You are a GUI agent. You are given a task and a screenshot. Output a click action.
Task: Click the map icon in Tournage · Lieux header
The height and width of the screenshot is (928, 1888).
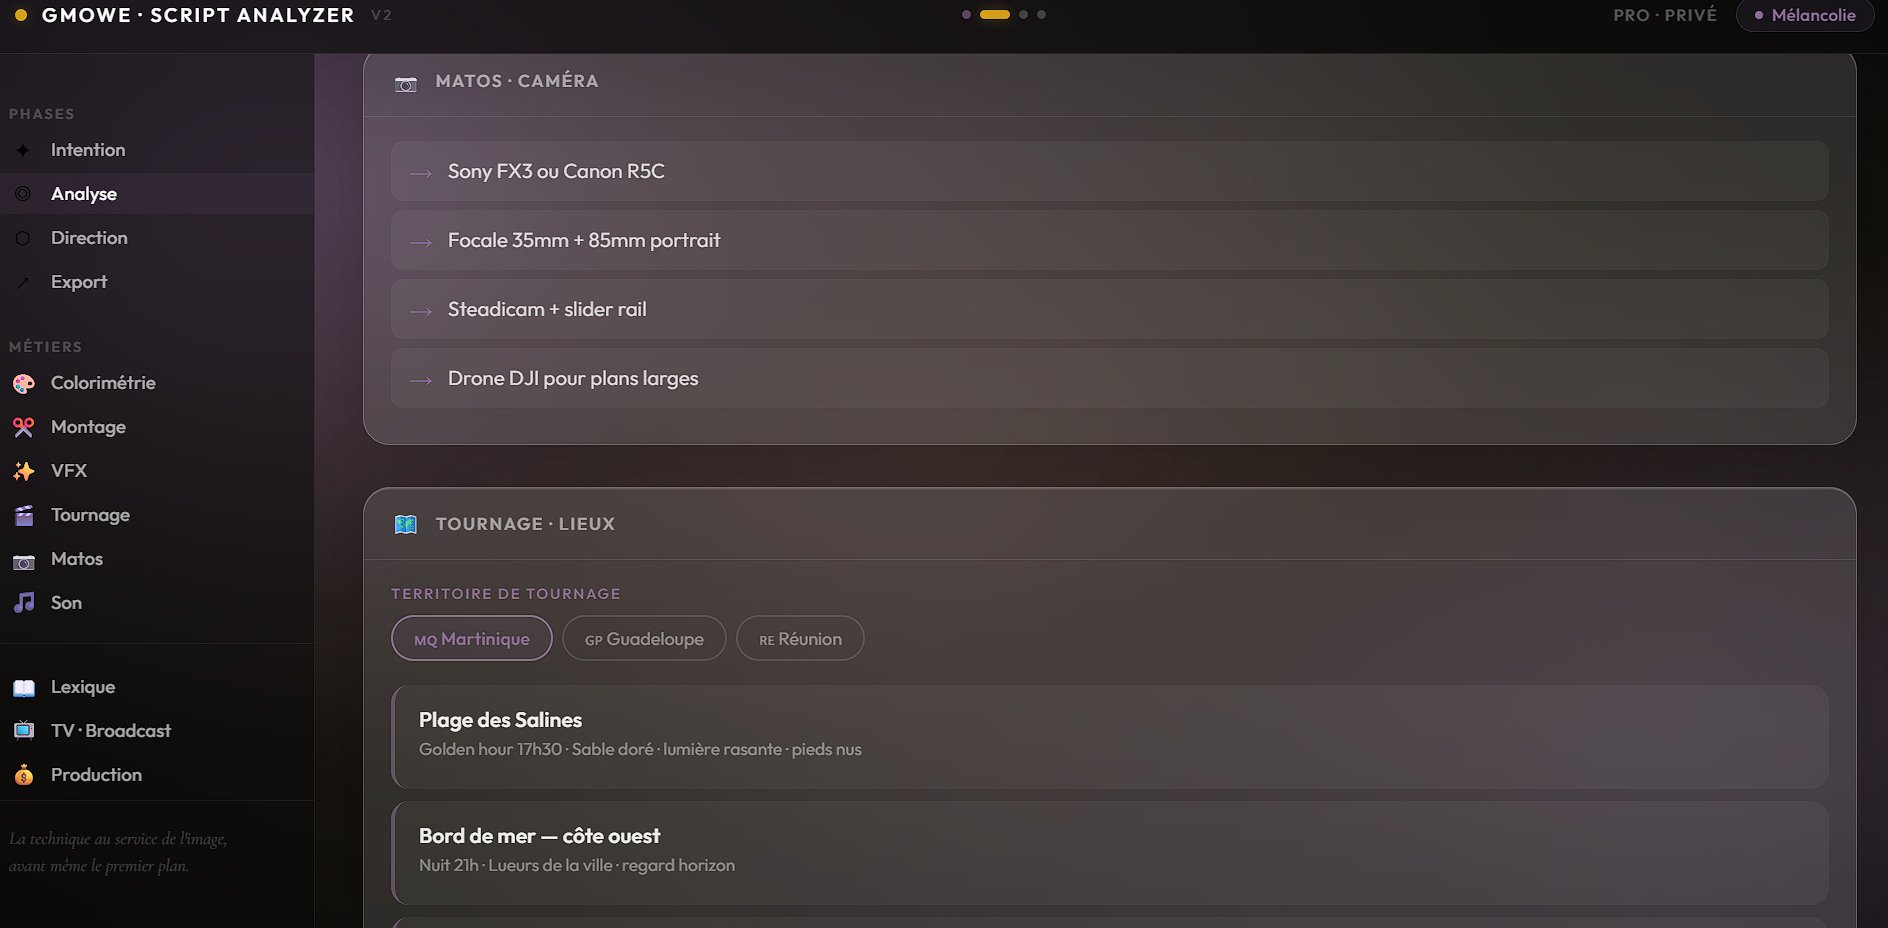point(406,524)
